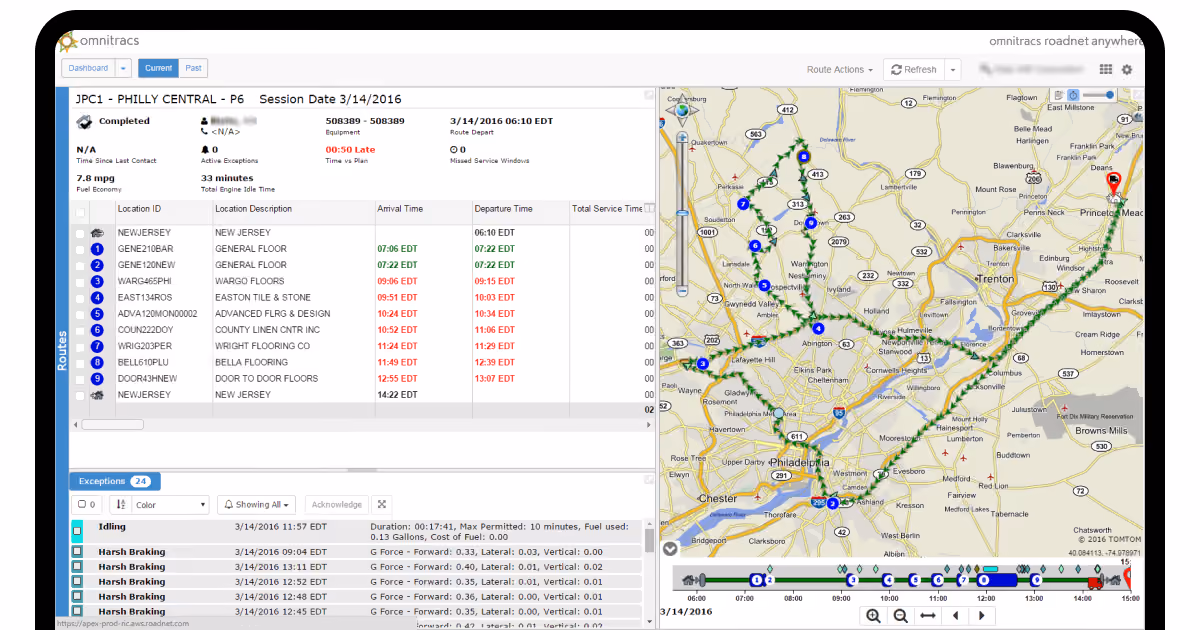Click the map notes layer icon
The image size is (1200, 630).
tap(1059, 95)
